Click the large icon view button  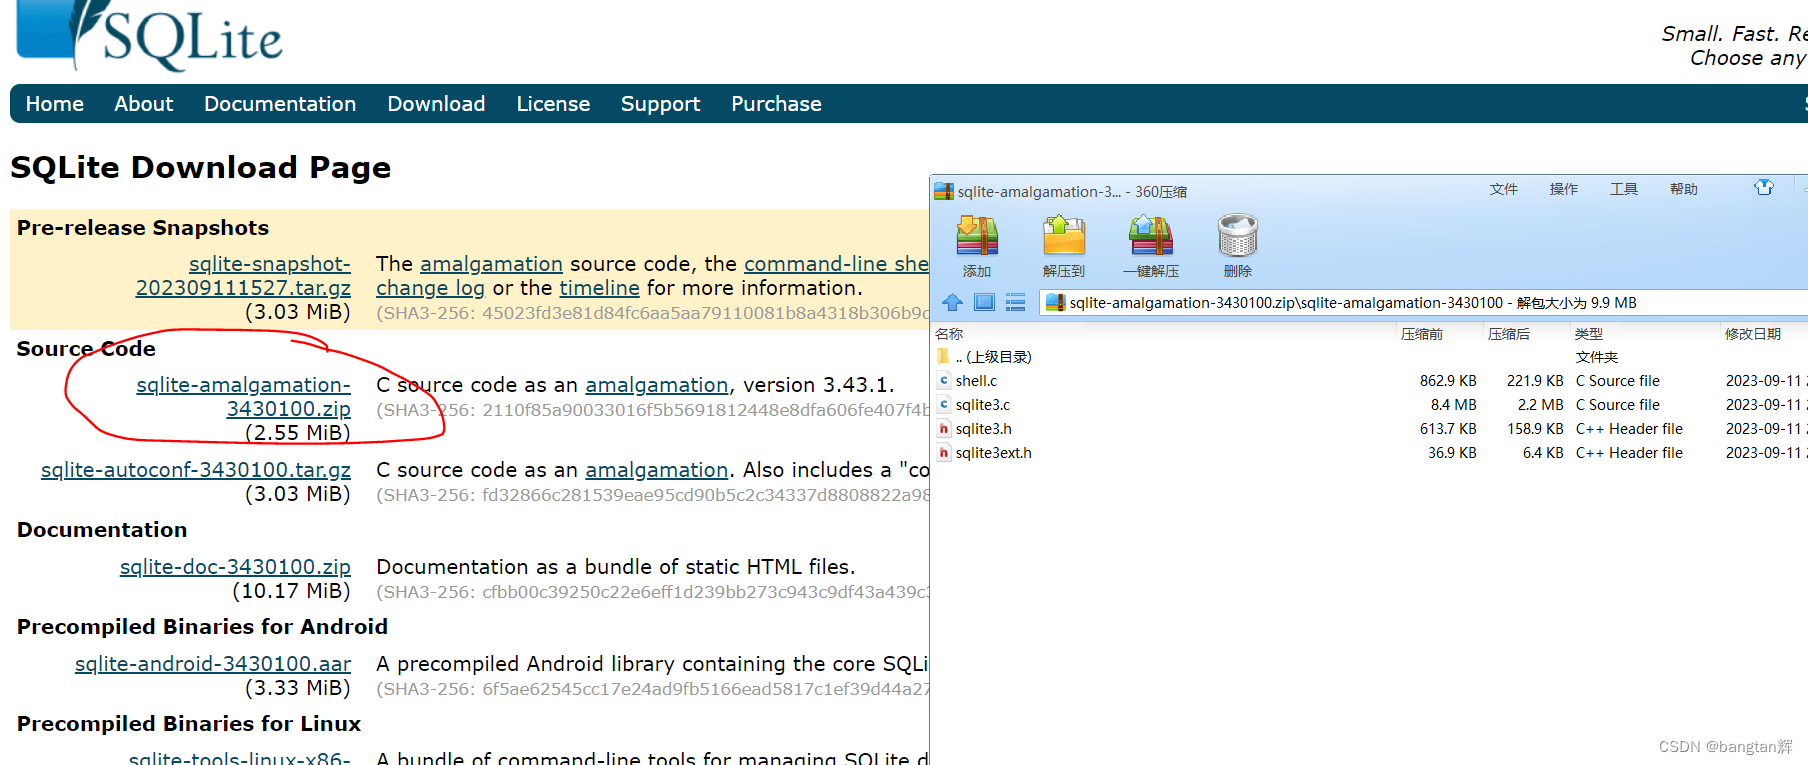pos(984,302)
